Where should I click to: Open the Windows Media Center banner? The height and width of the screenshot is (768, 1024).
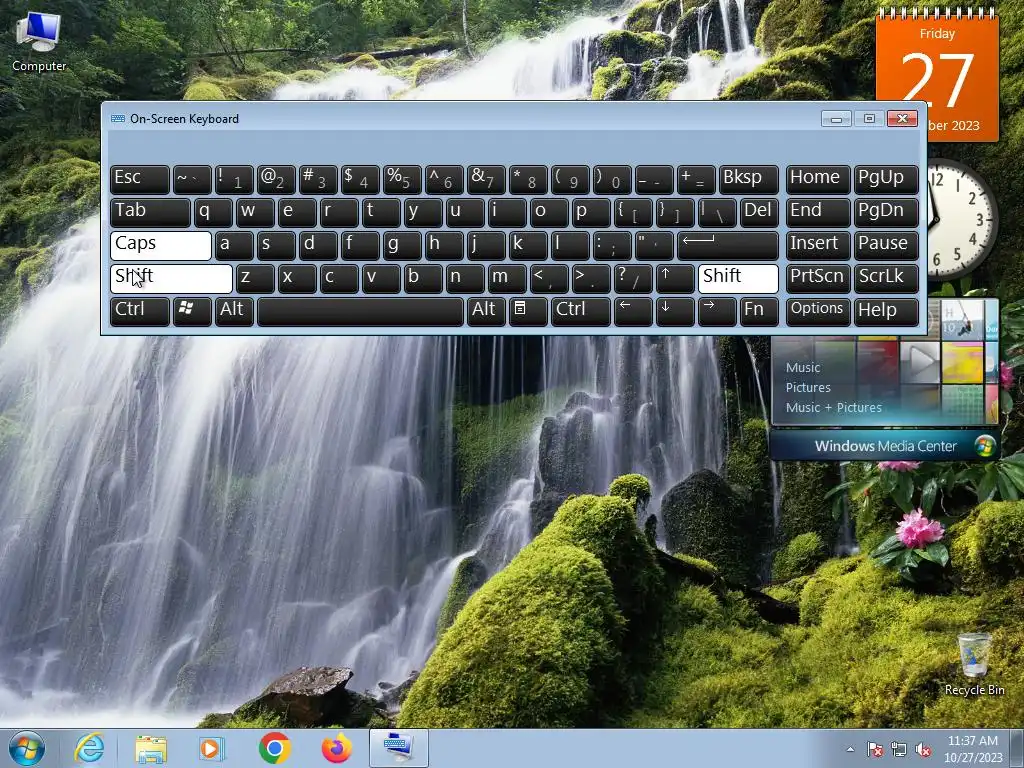tap(884, 446)
